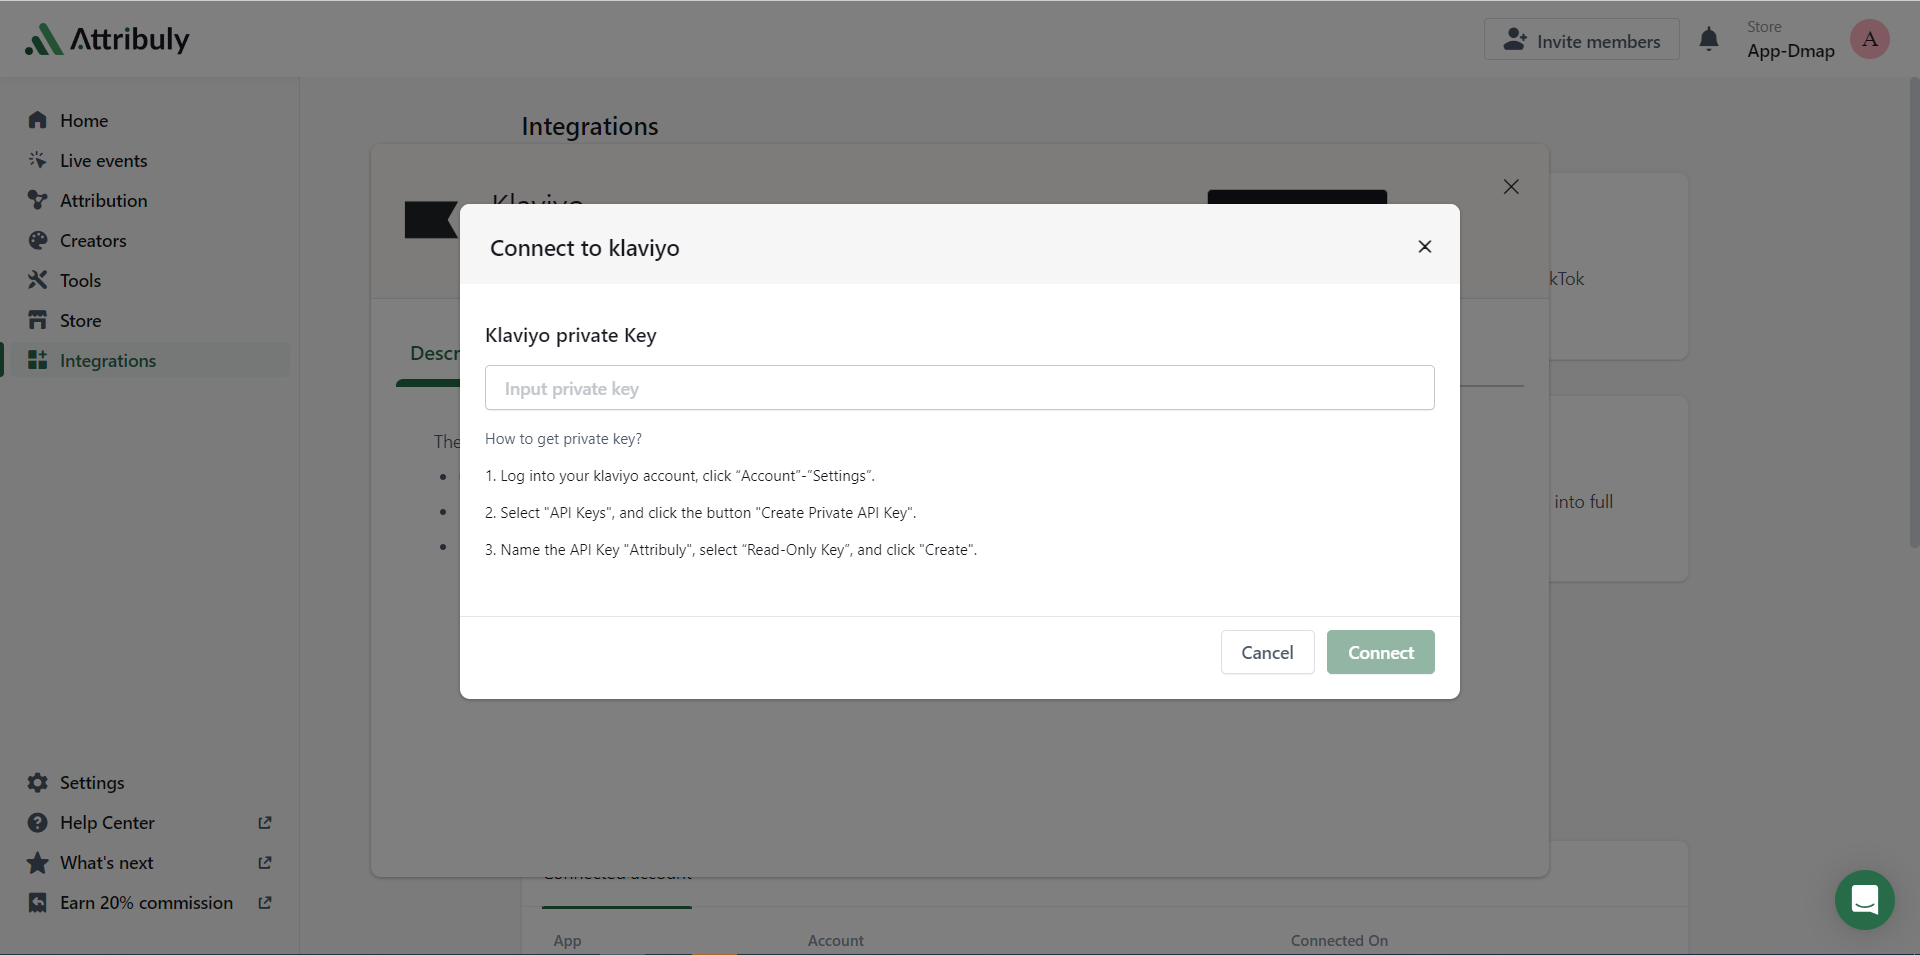This screenshot has width=1920, height=955.
Task: Close the Connect to klaviyo dialog
Action: click(1425, 246)
